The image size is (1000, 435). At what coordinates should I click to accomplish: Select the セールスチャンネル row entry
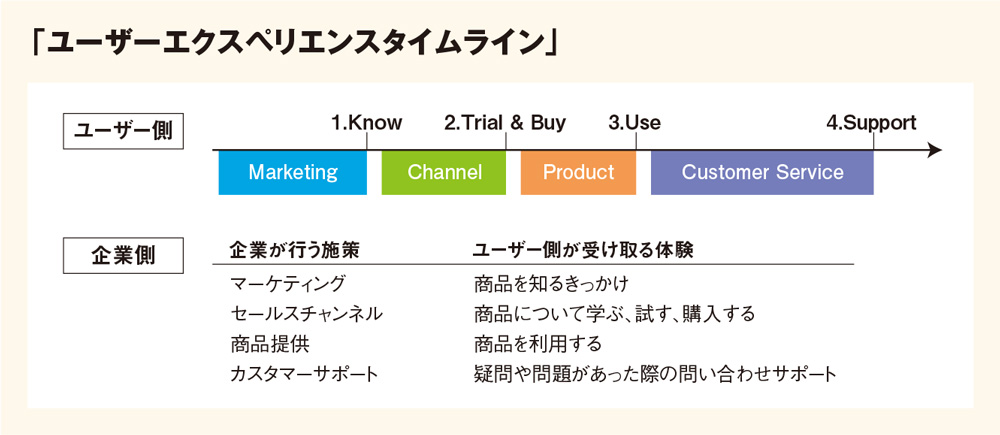[x=307, y=314]
